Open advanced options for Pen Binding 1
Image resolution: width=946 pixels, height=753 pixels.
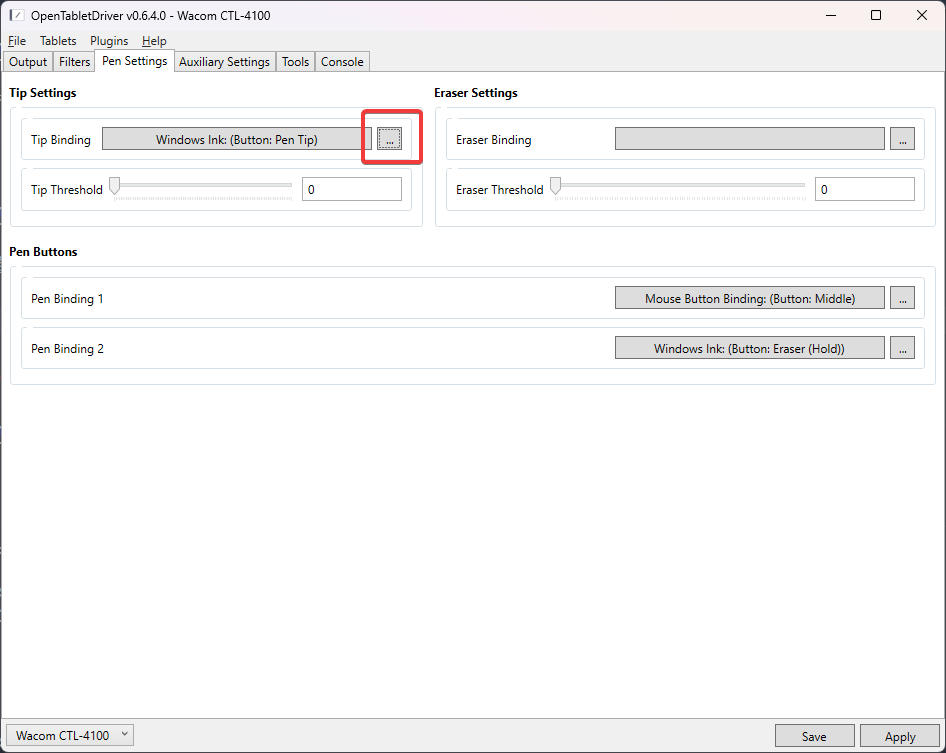(x=902, y=297)
